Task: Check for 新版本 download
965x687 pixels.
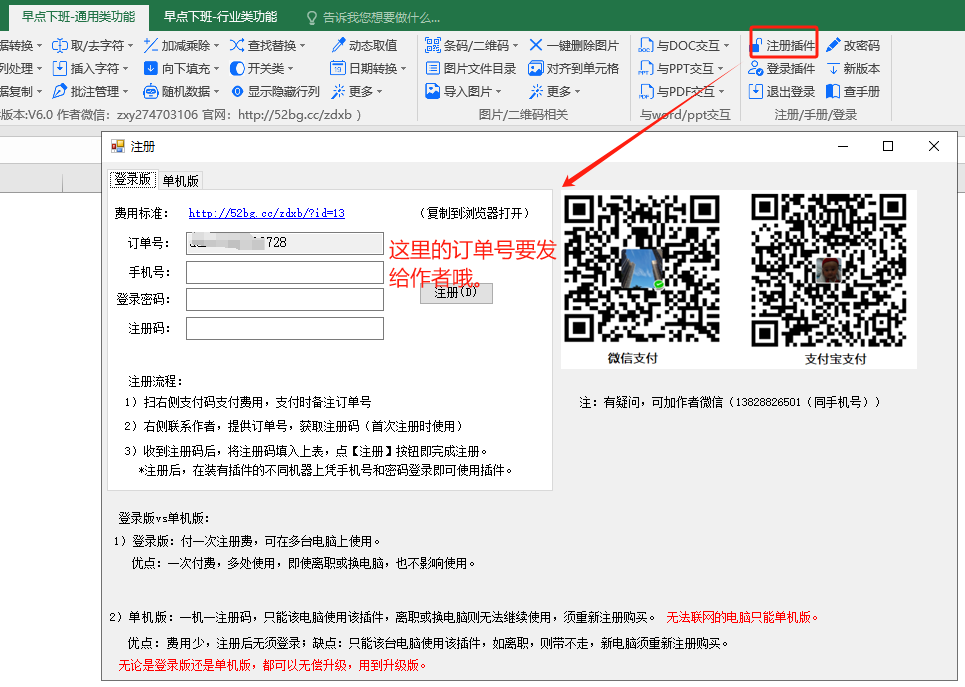Action: pyautogui.click(x=853, y=68)
